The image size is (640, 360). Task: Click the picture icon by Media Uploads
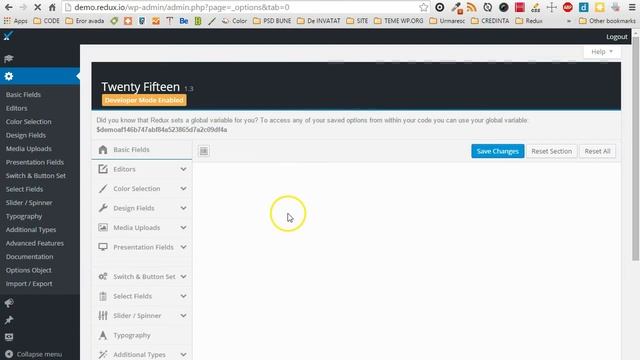click(103, 227)
